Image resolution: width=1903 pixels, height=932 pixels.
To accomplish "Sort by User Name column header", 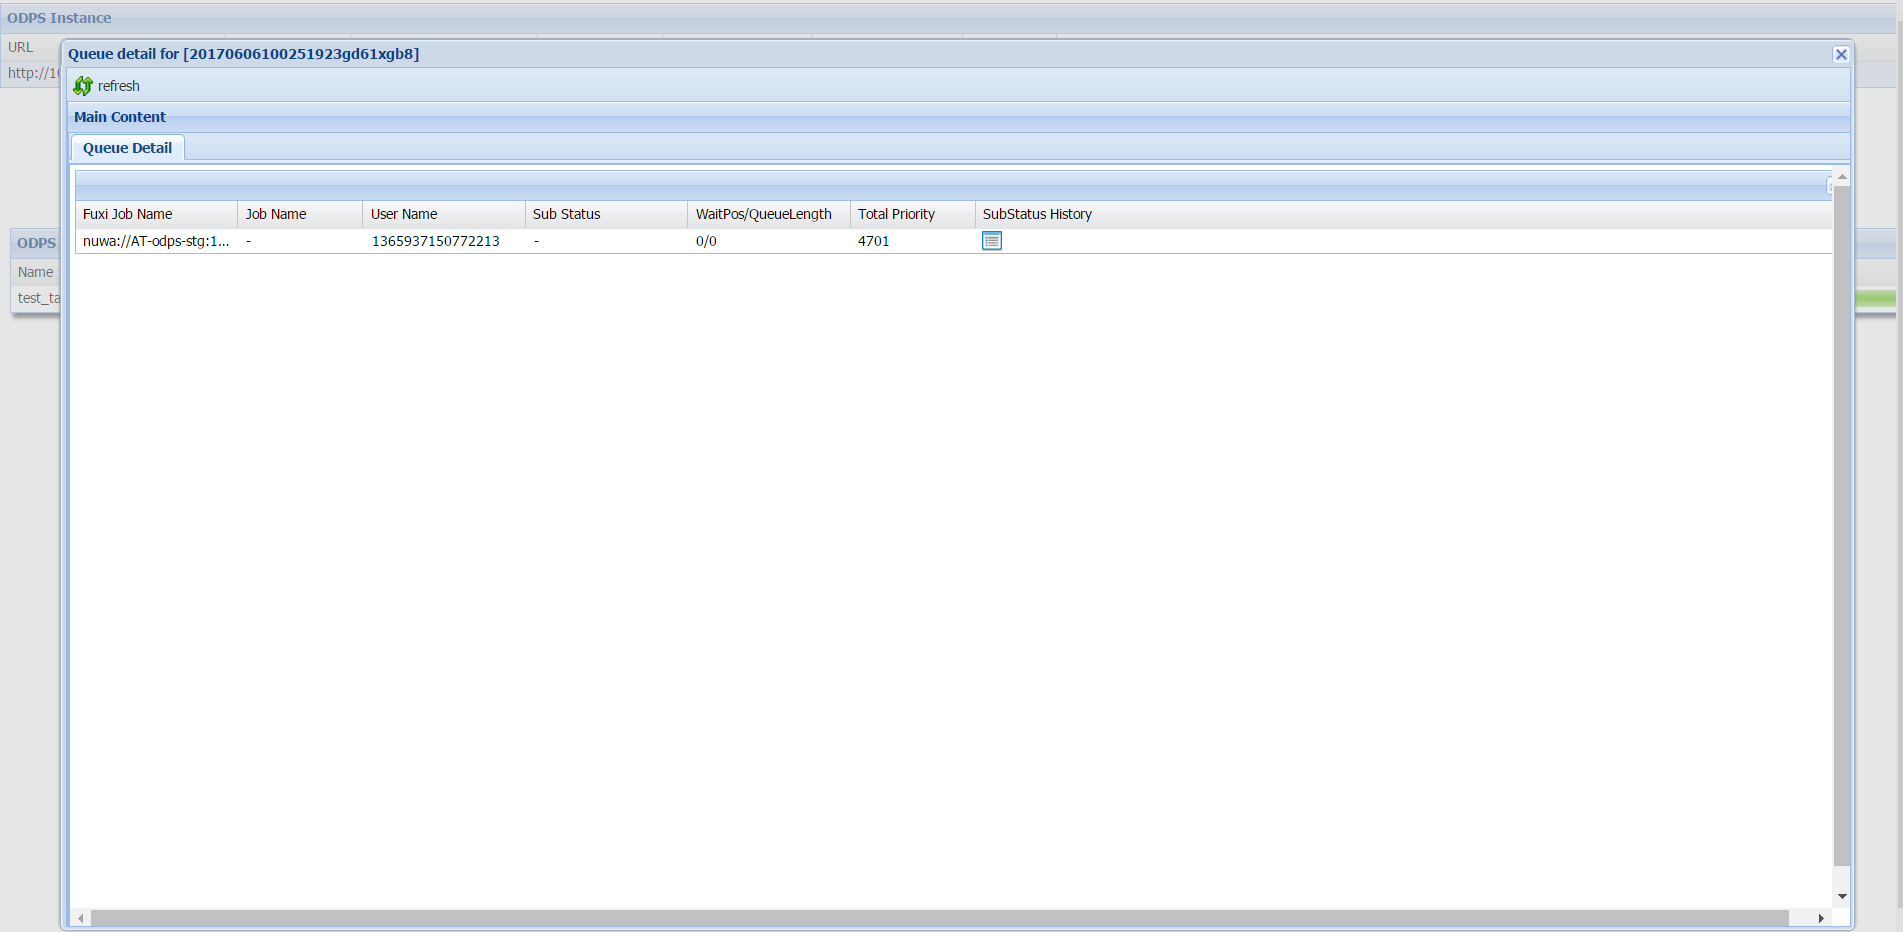I will 444,214.
